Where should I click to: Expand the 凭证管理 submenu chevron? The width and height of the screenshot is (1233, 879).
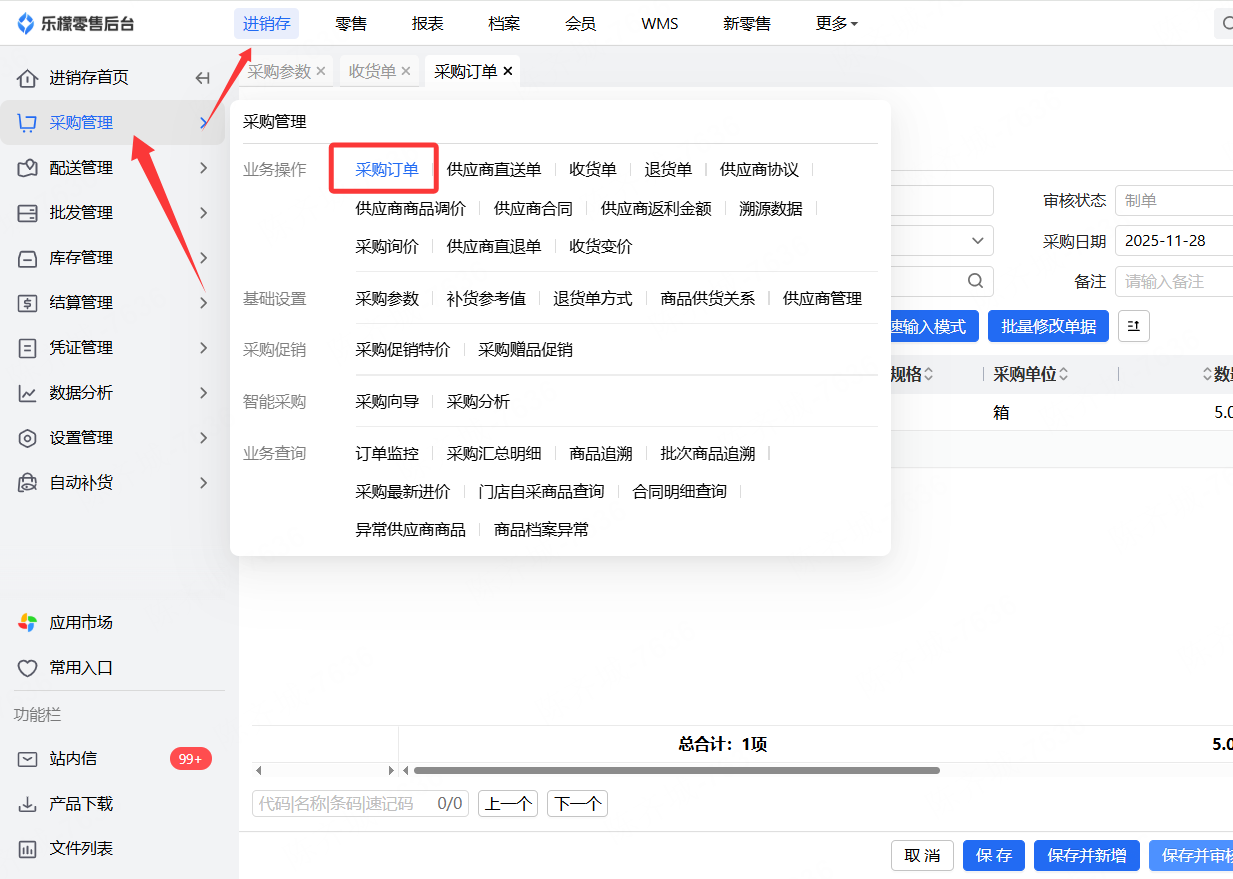point(204,348)
